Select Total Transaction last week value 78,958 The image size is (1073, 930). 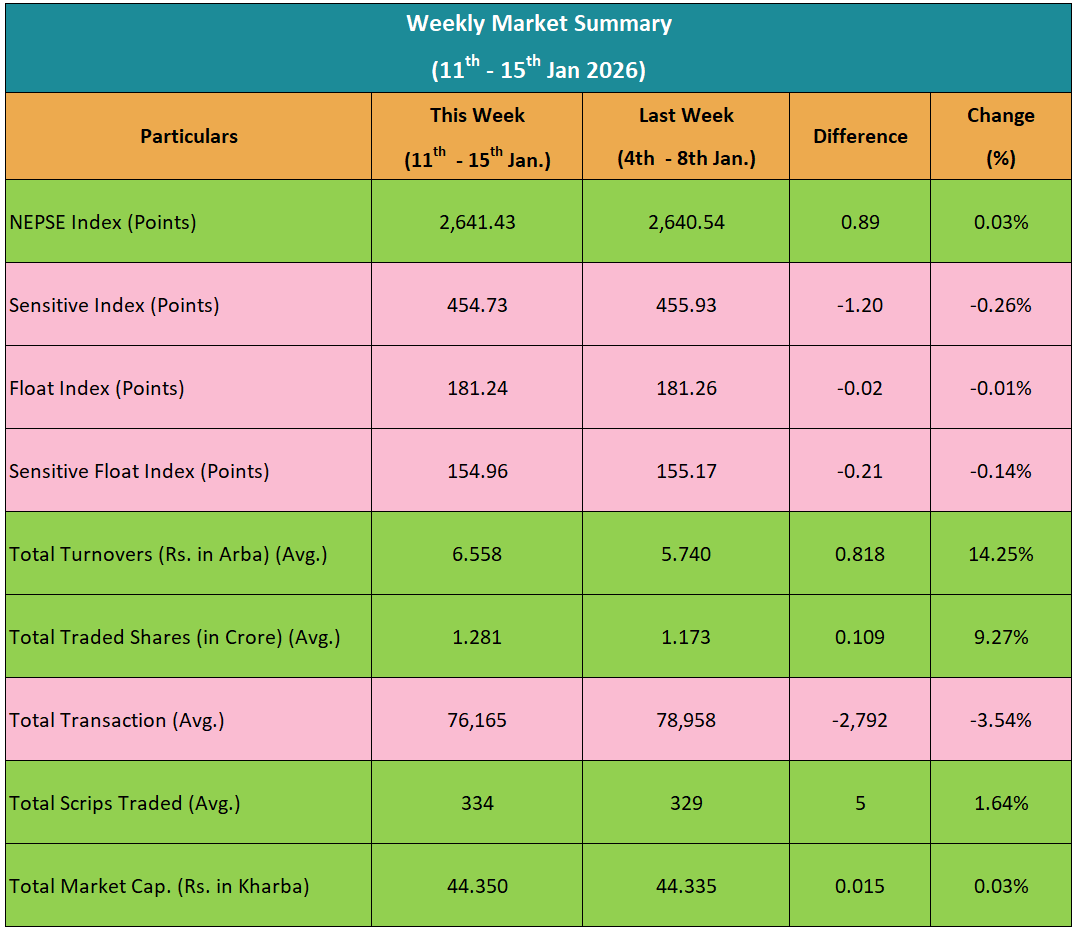tap(686, 720)
